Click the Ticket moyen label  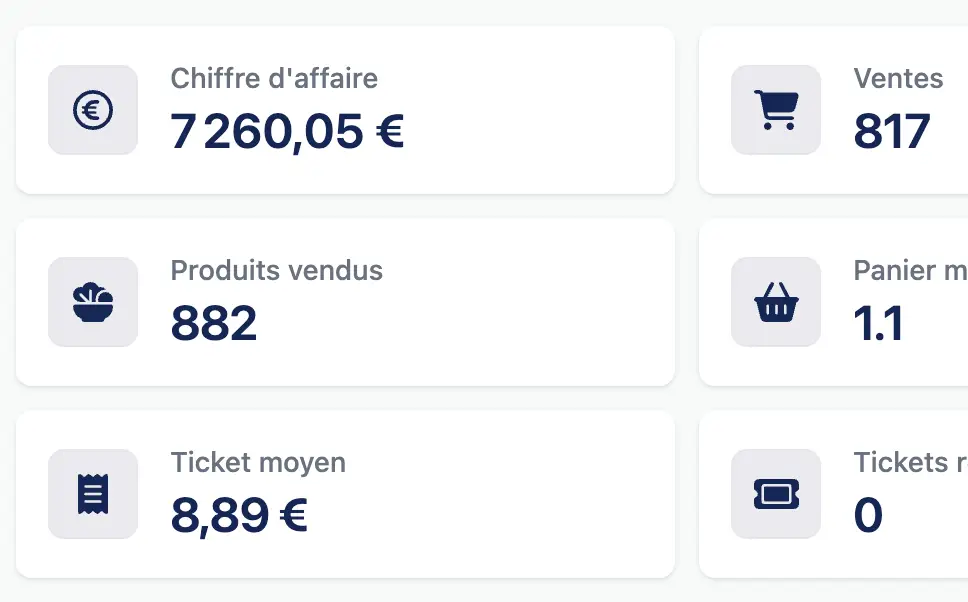point(258,462)
